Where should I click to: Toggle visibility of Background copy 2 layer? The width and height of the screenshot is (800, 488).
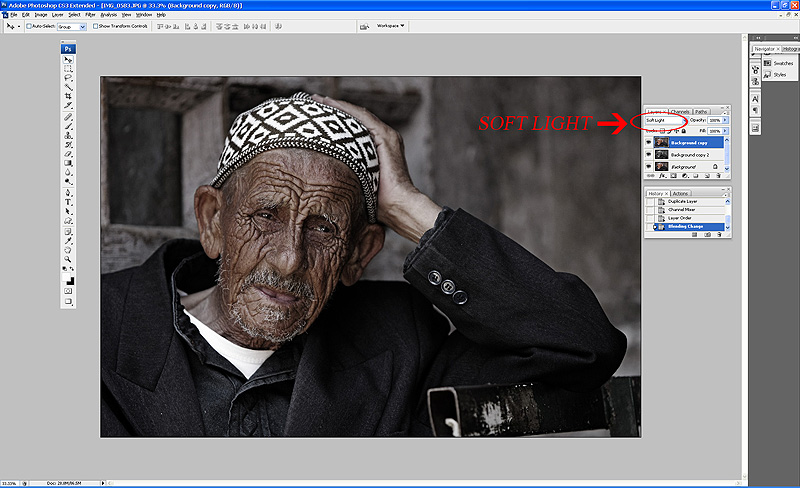(649, 155)
